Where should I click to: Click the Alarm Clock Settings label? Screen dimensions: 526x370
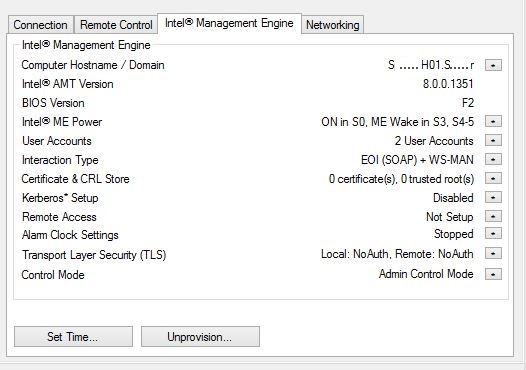70,235
